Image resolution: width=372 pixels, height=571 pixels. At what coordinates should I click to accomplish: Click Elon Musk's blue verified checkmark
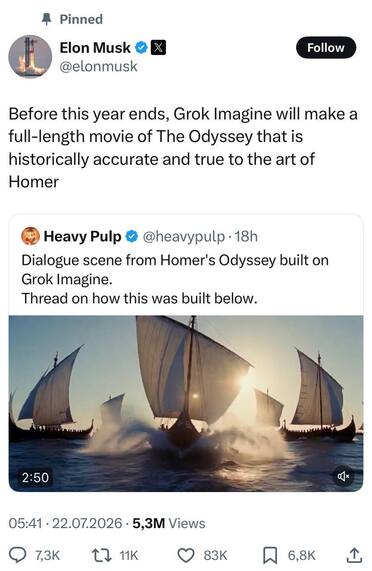[141, 48]
